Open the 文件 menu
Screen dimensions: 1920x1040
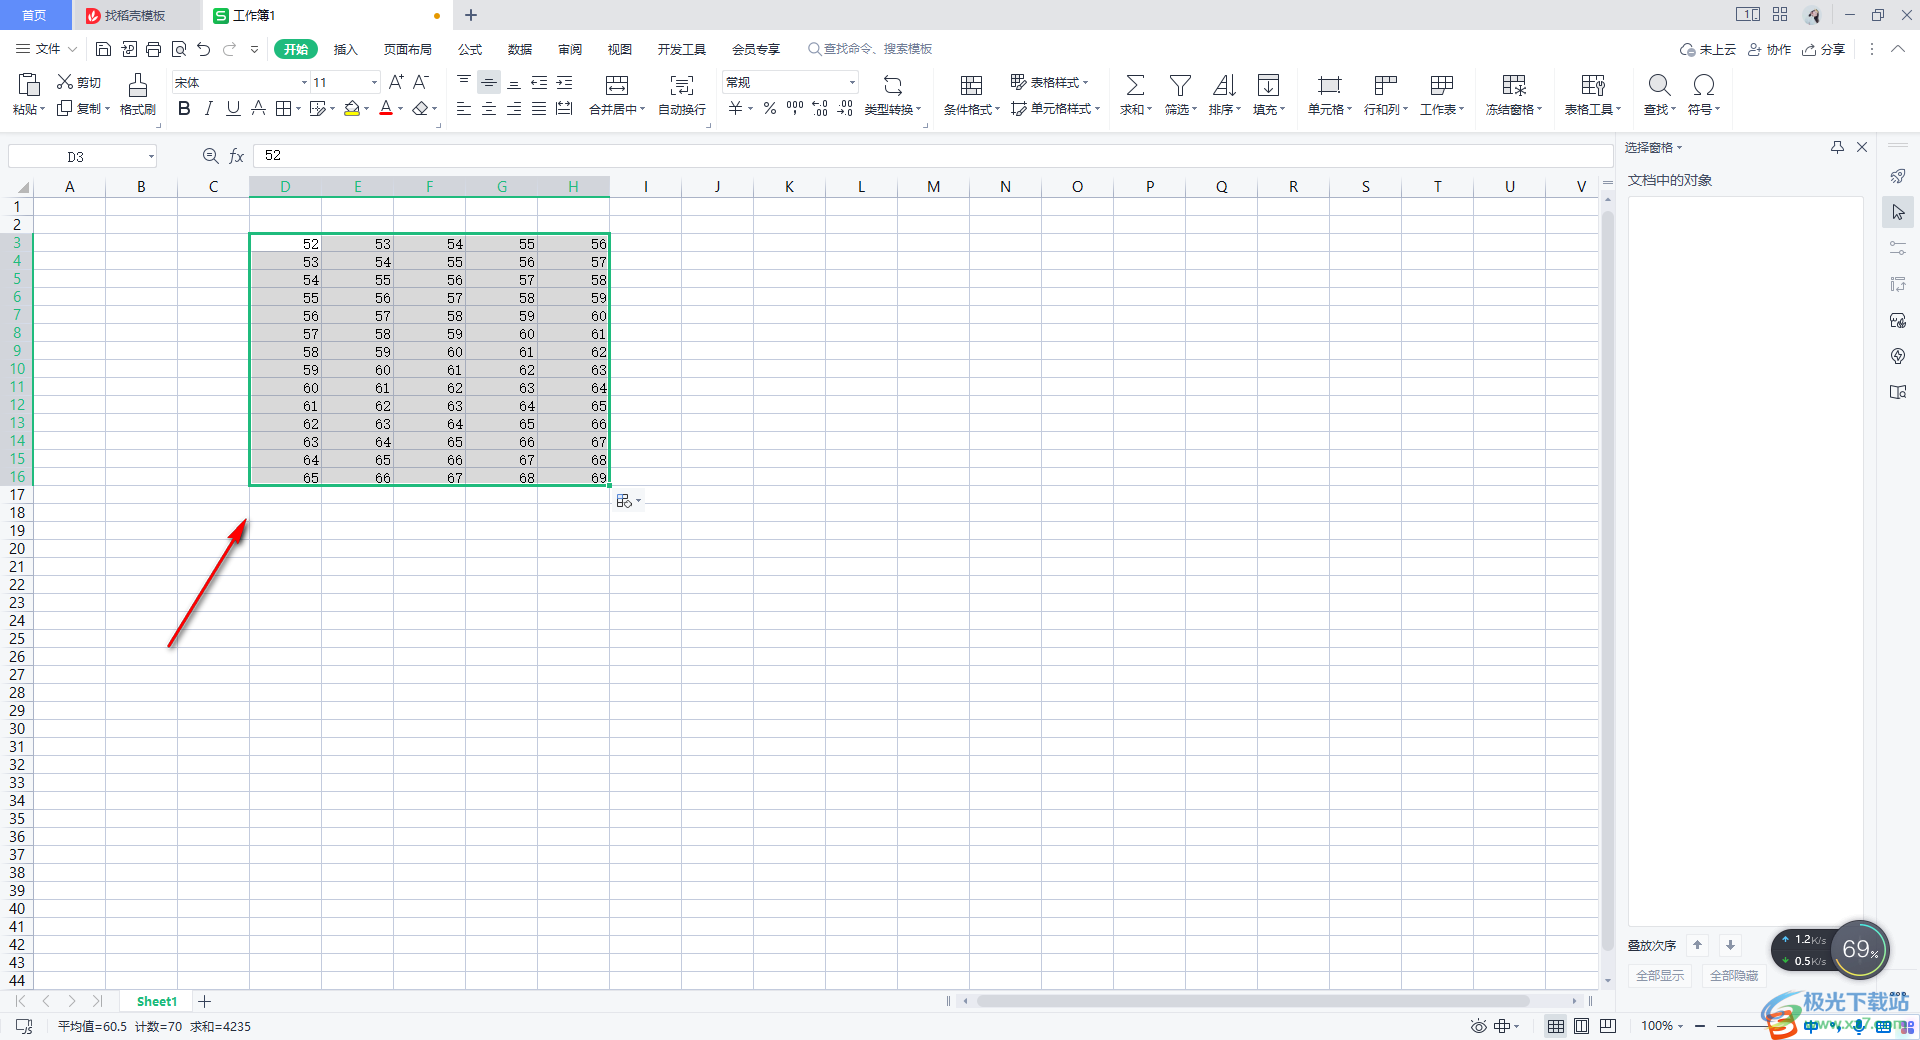(x=46, y=49)
